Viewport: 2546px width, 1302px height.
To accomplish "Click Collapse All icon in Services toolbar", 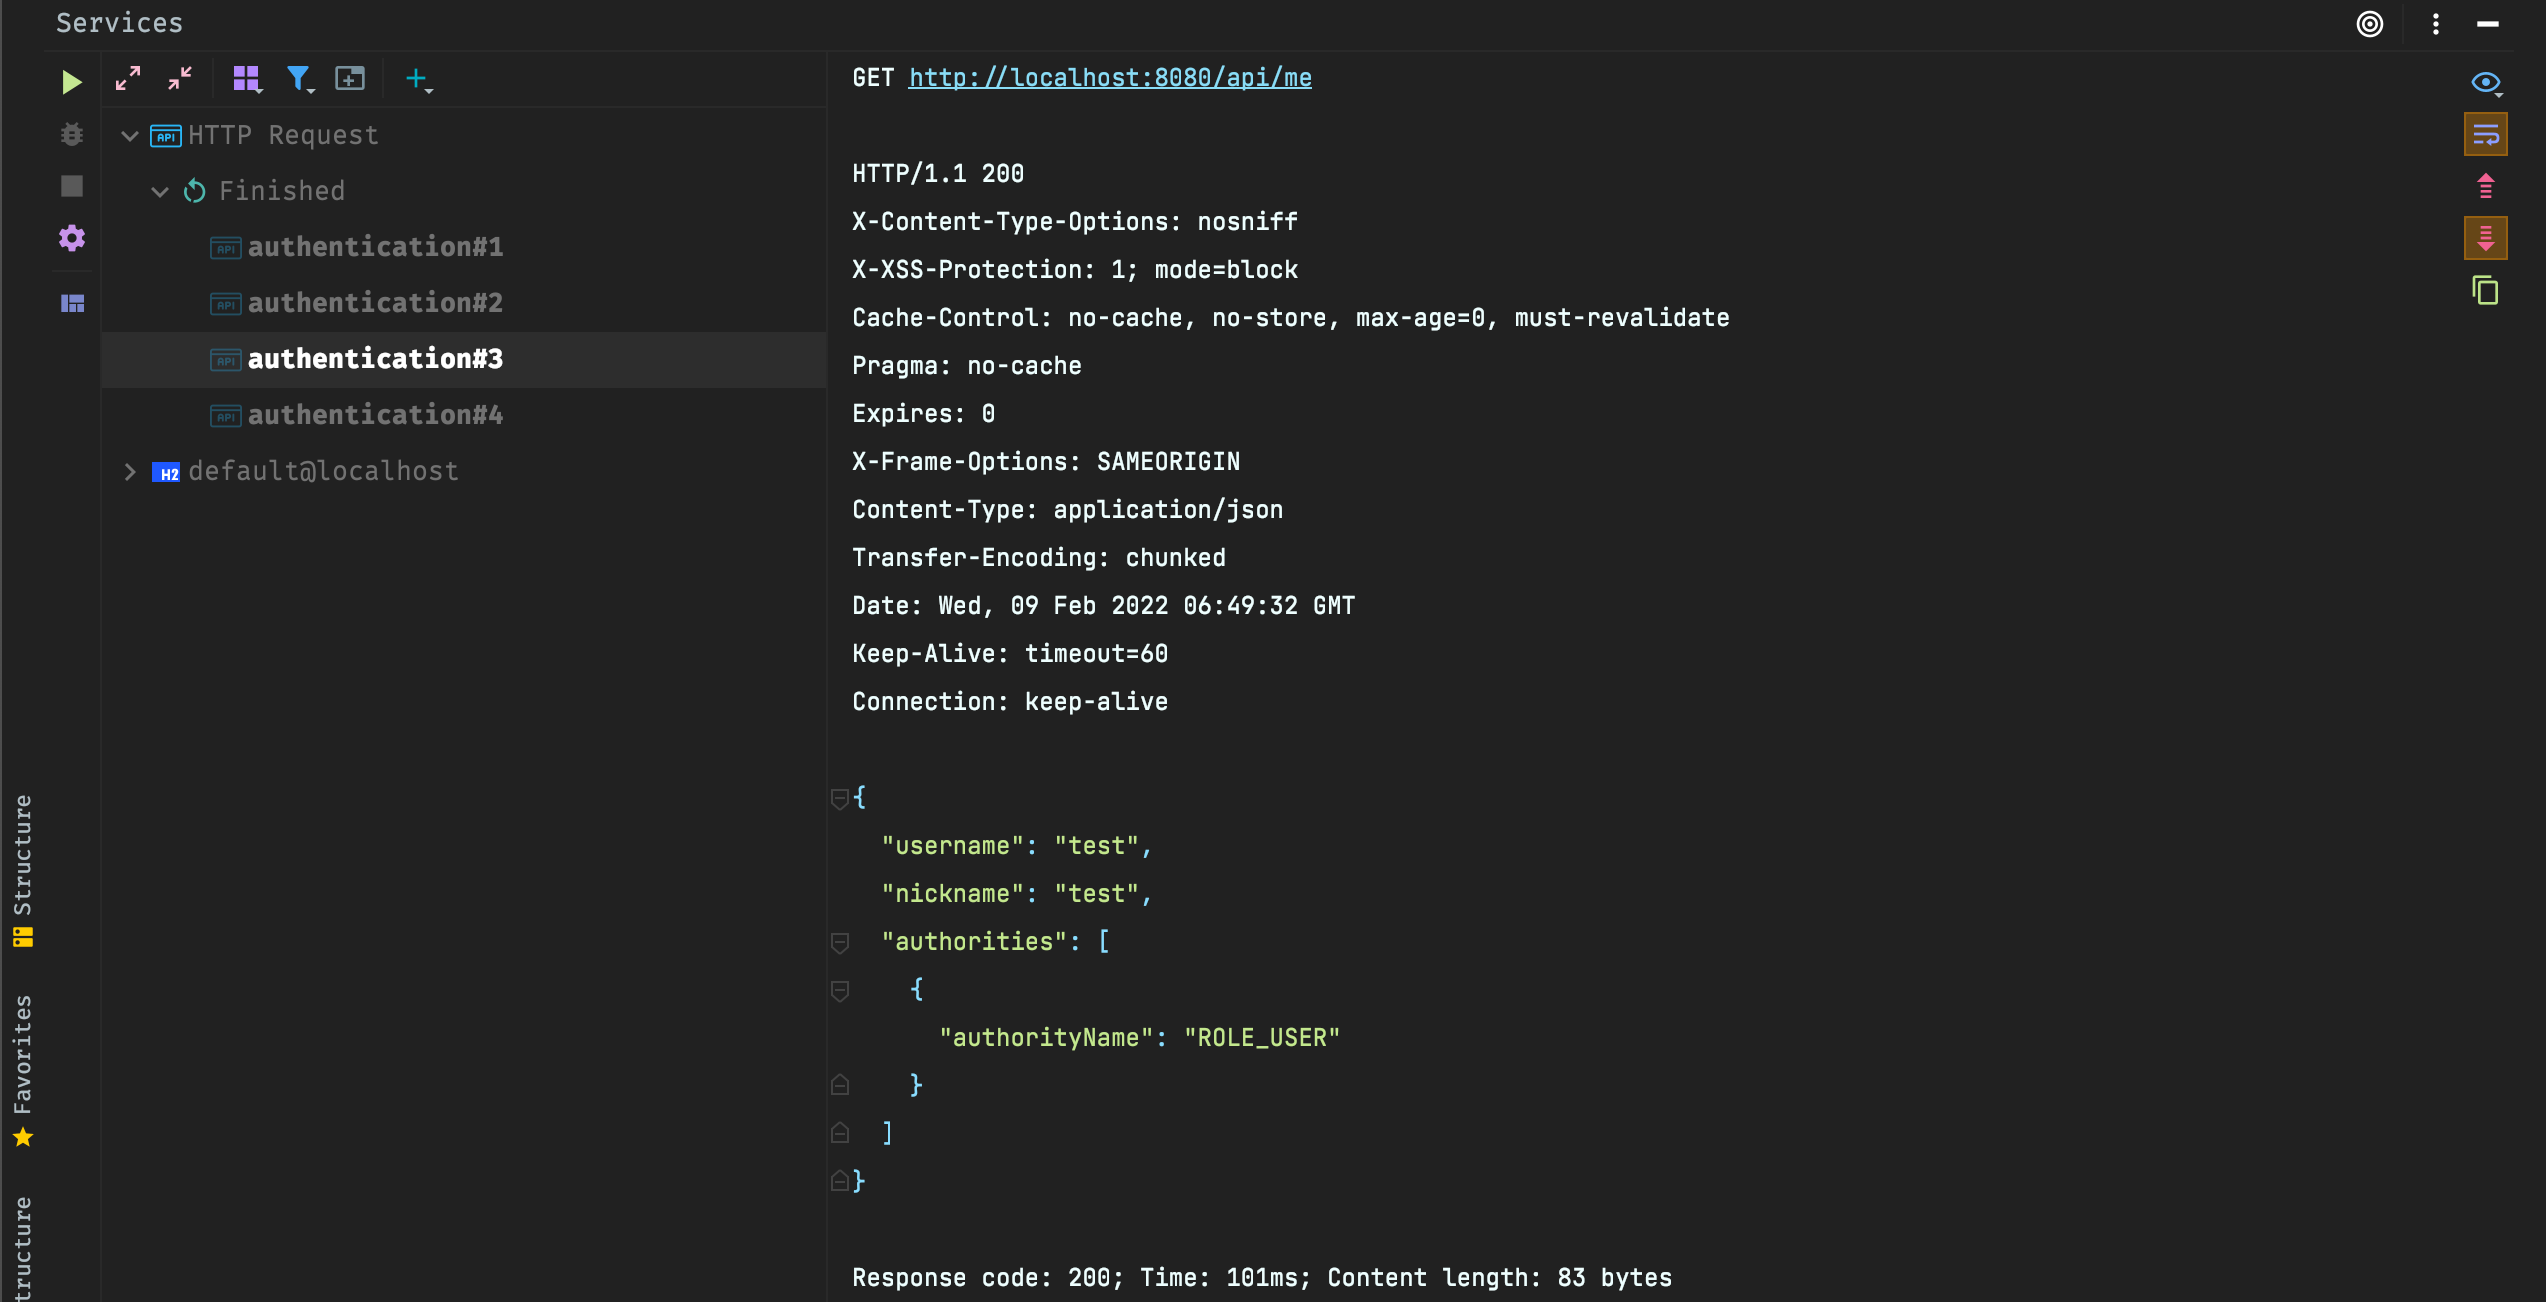I will [180, 78].
